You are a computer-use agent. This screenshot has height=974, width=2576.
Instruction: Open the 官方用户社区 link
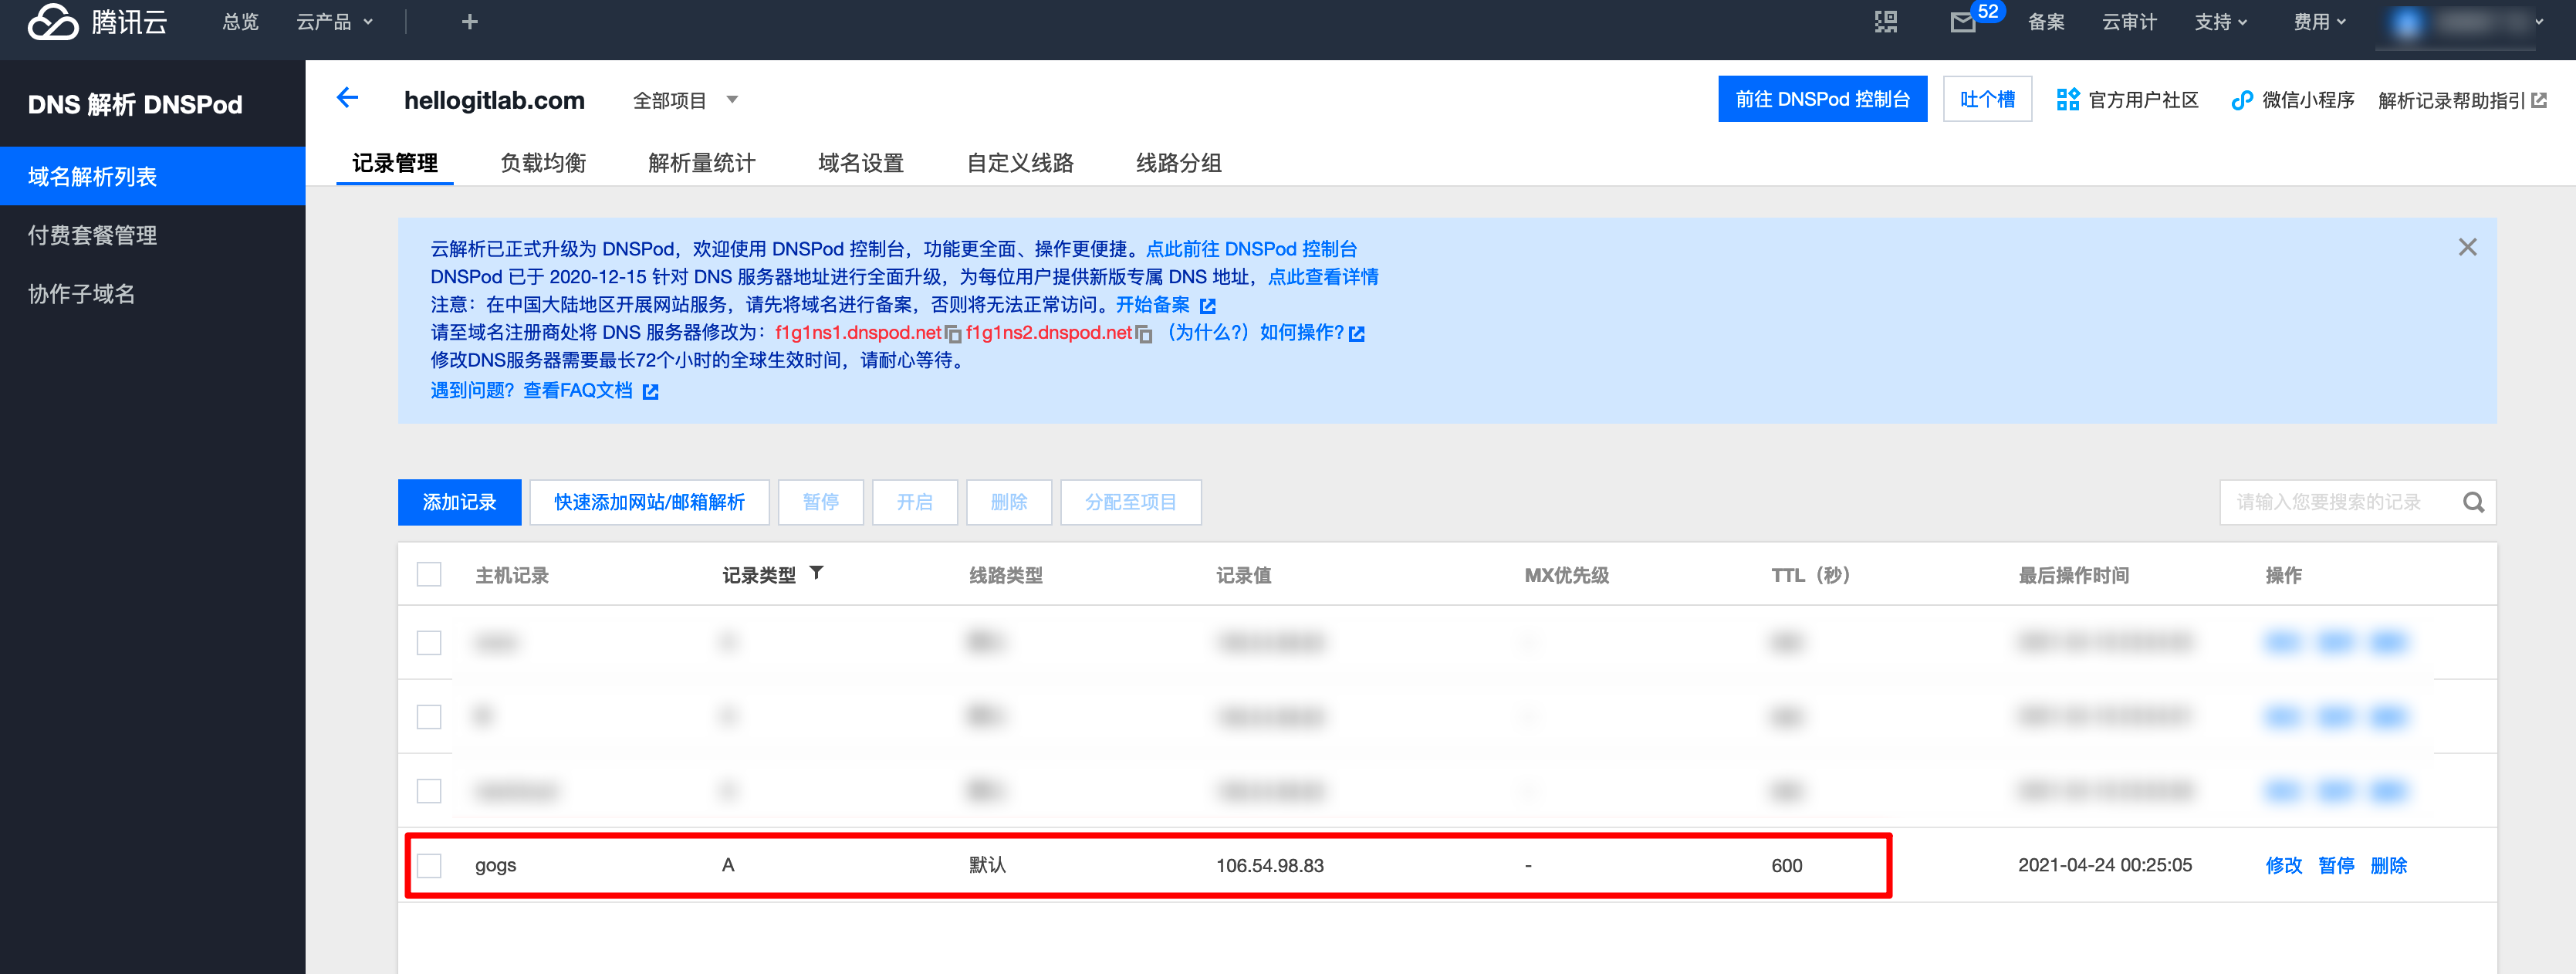coord(2128,99)
